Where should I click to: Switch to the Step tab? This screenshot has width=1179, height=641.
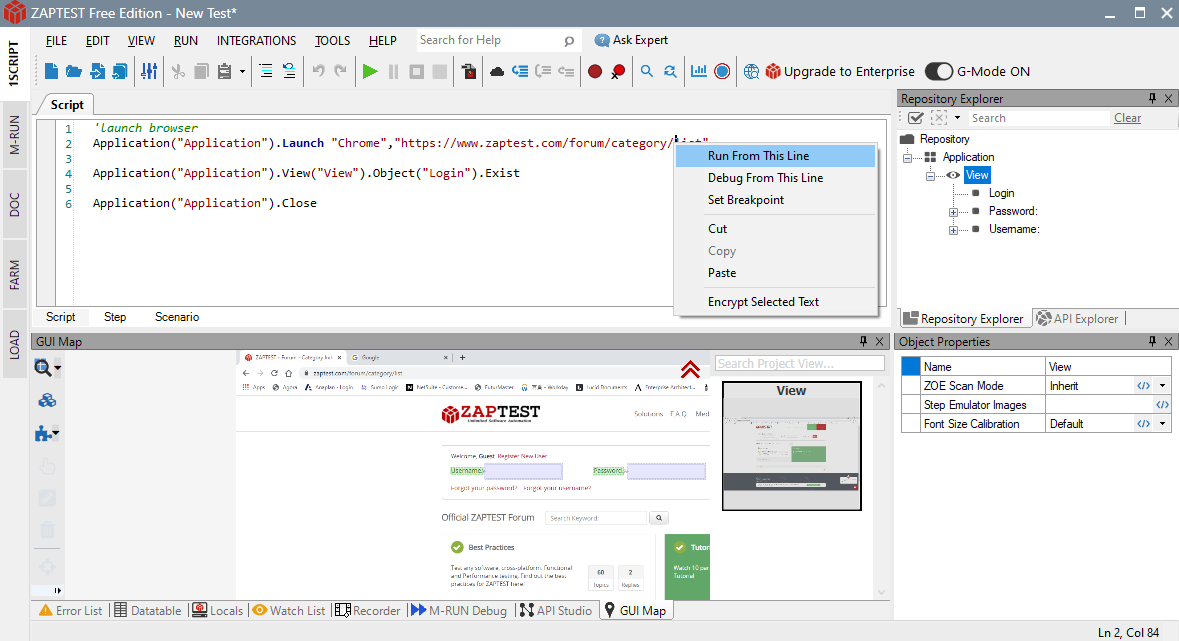point(115,317)
